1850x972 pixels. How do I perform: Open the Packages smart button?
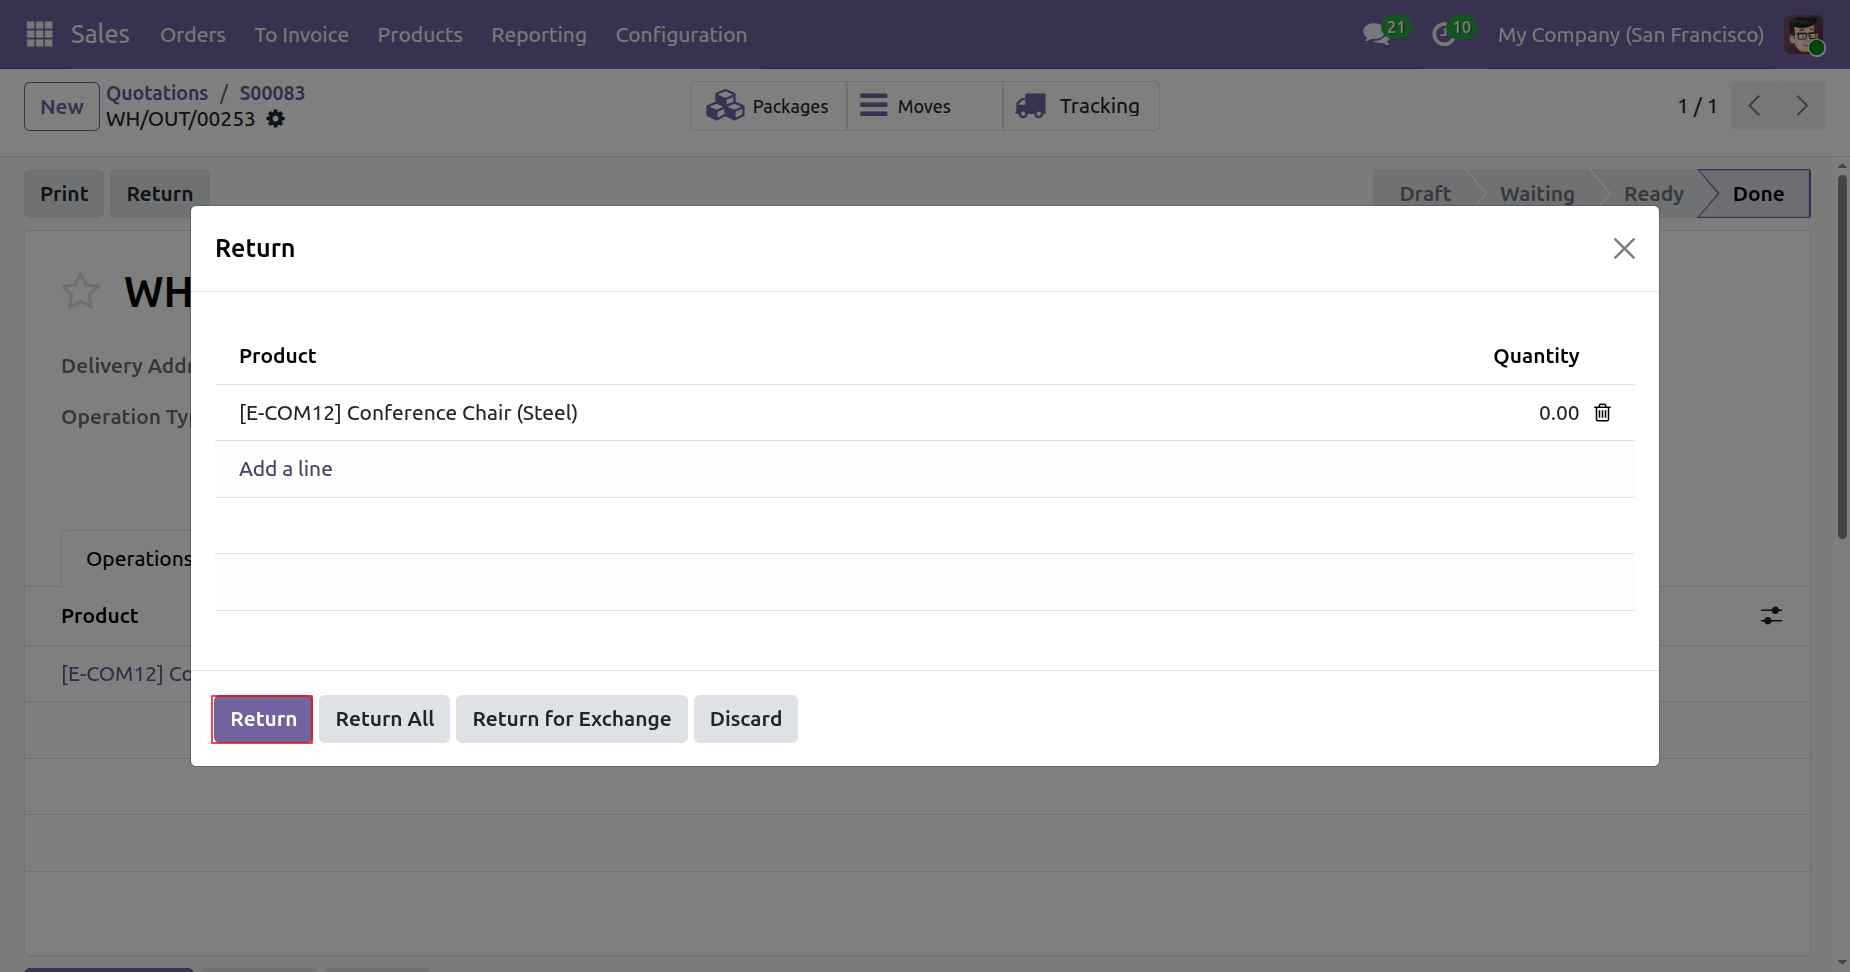(x=768, y=106)
